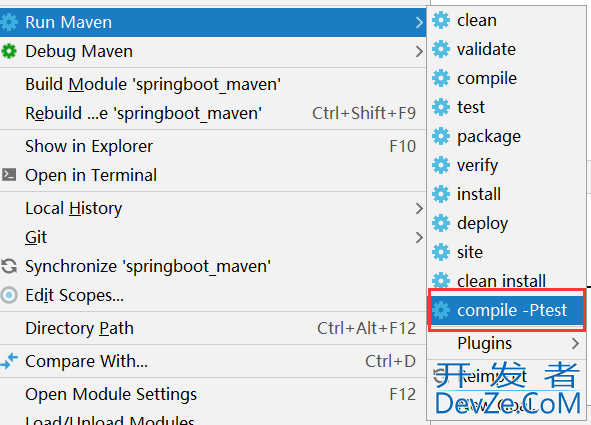
Task: Click the gear icon beside clean goal
Action: (x=441, y=20)
